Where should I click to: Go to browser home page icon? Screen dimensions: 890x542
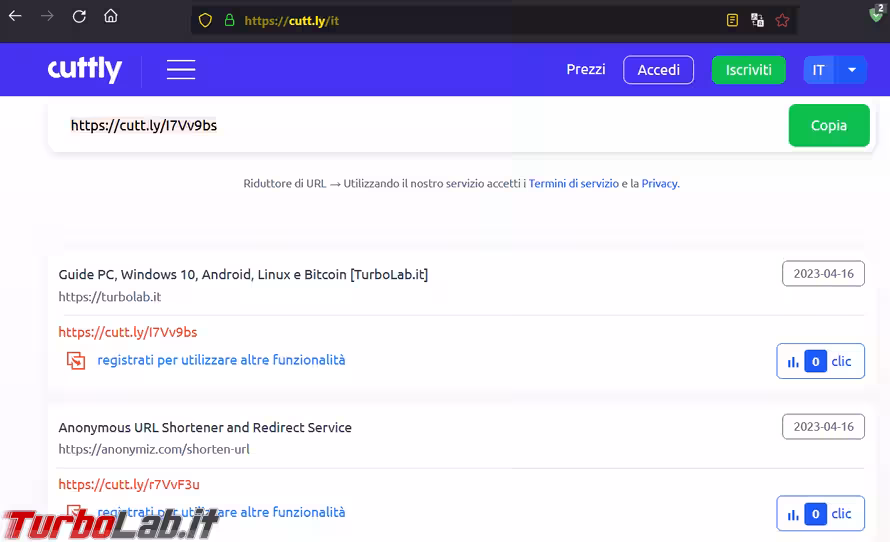(111, 17)
